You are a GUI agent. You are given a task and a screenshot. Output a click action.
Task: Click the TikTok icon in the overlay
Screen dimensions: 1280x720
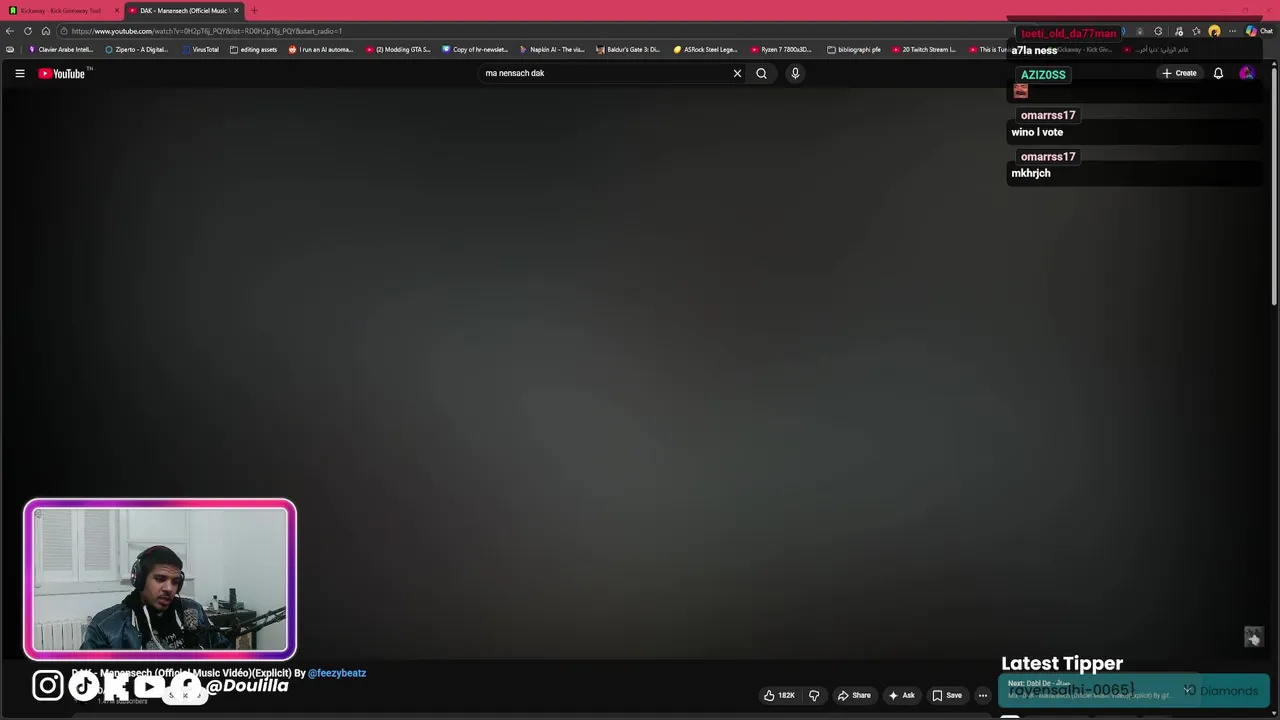click(84, 685)
